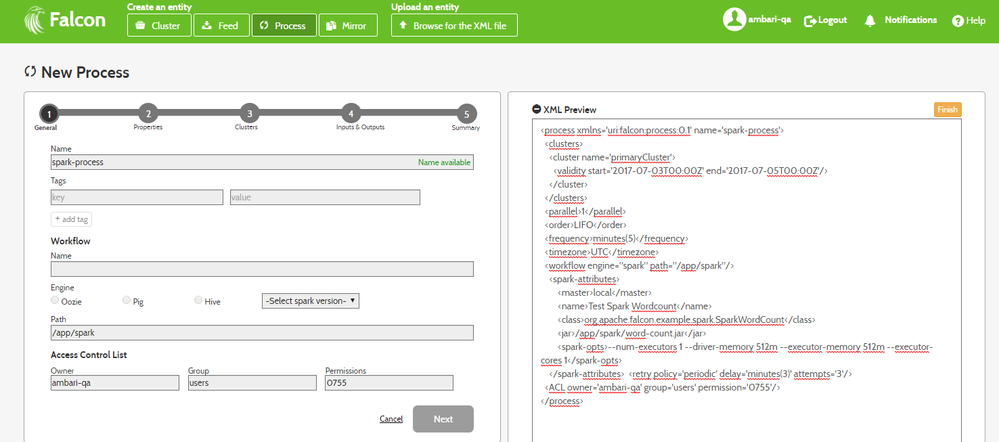Image resolution: width=999 pixels, height=442 pixels.
Task: Click the New Process refresh-arrows icon
Action: pos(29,71)
